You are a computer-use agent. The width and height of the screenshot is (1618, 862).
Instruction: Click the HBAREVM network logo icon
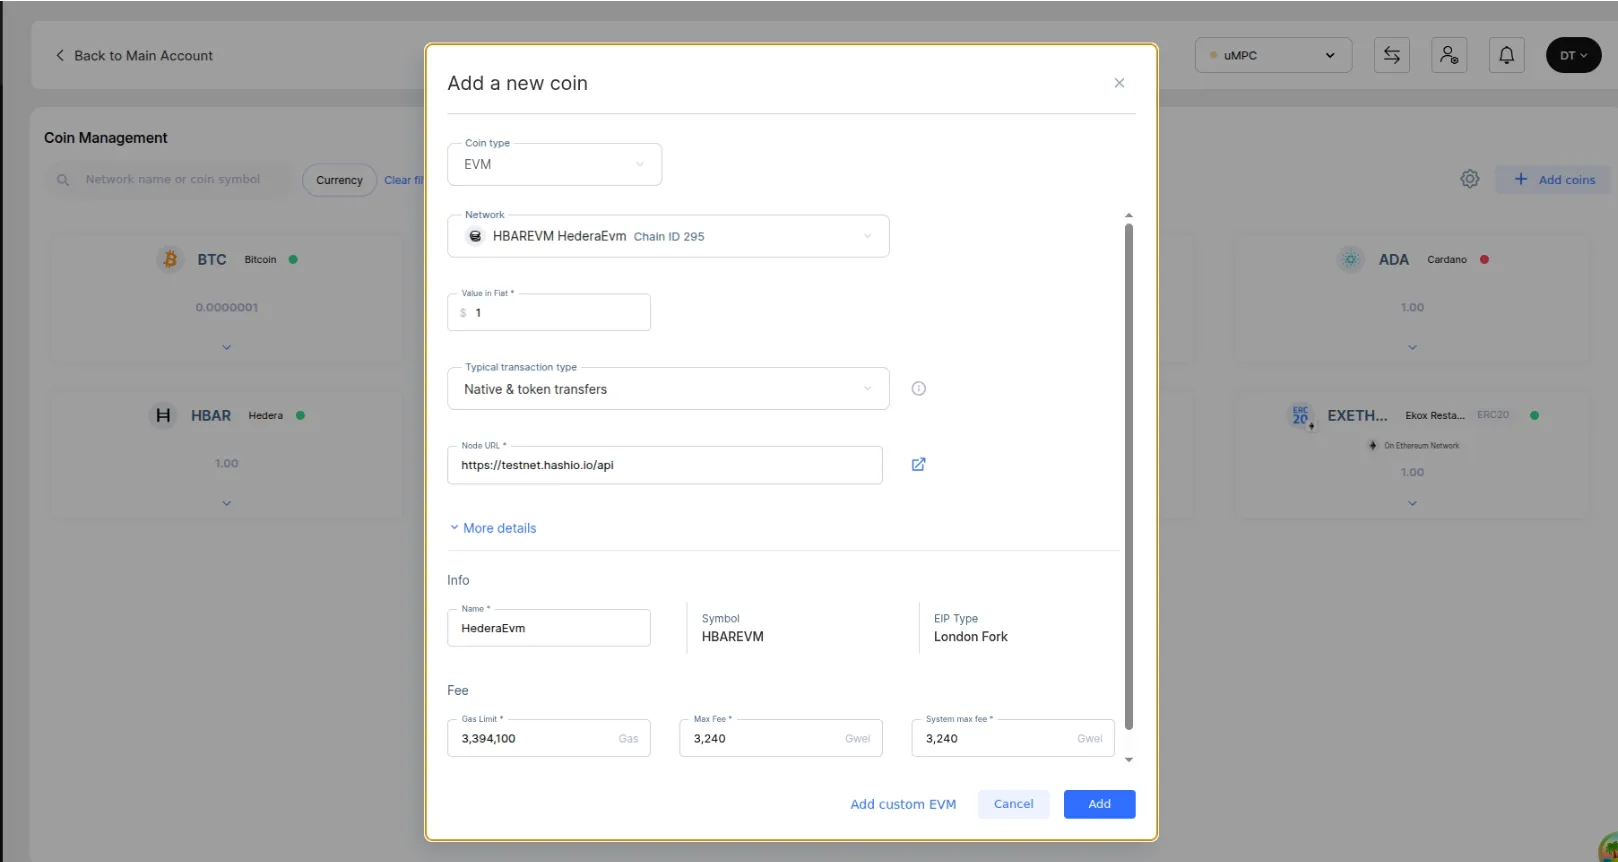click(x=475, y=236)
